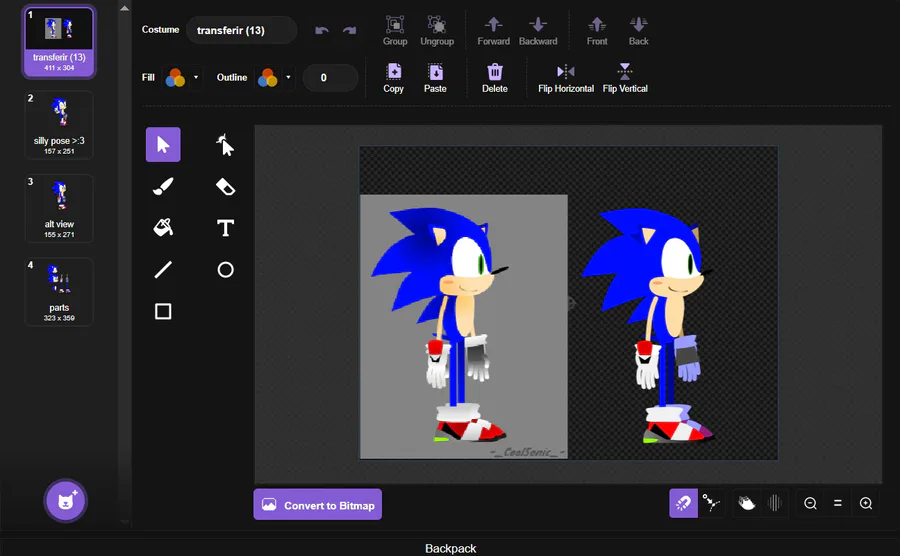Toggle the hand editor option
This screenshot has height=556, width=900.
click(746, 503)
